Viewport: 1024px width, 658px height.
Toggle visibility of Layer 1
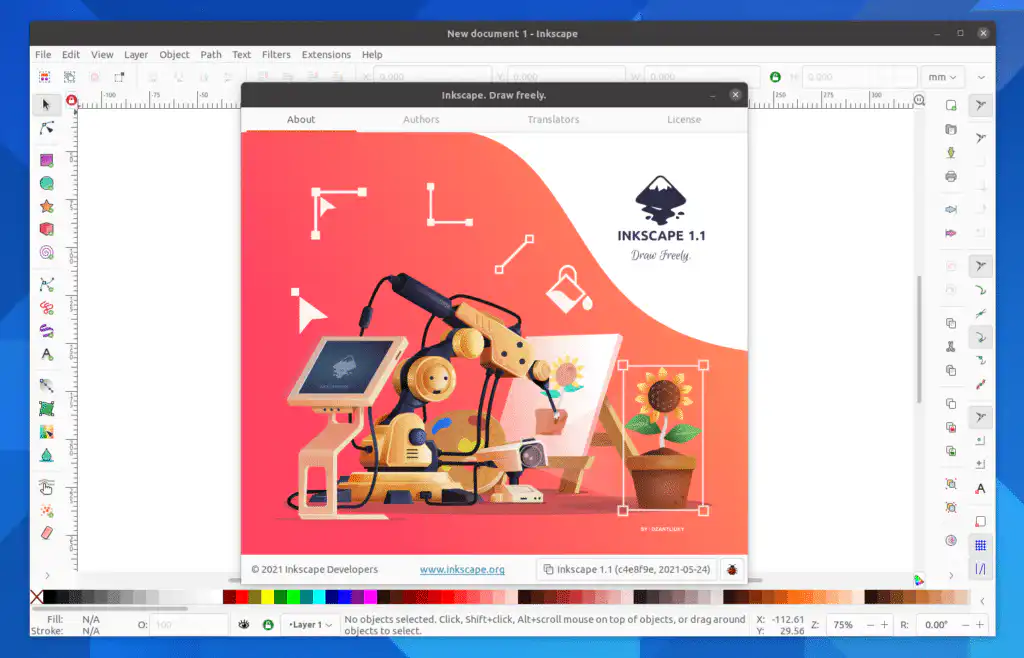tap(243, 624)
